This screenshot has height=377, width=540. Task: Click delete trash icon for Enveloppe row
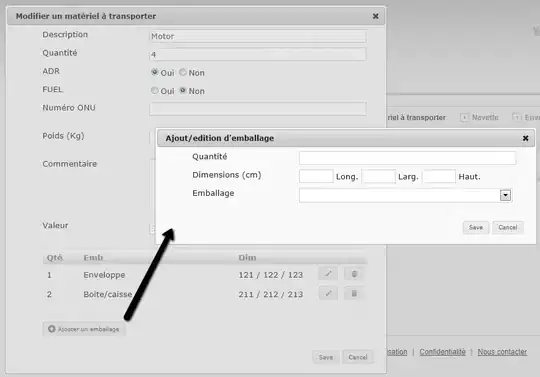tap(354, 274)
